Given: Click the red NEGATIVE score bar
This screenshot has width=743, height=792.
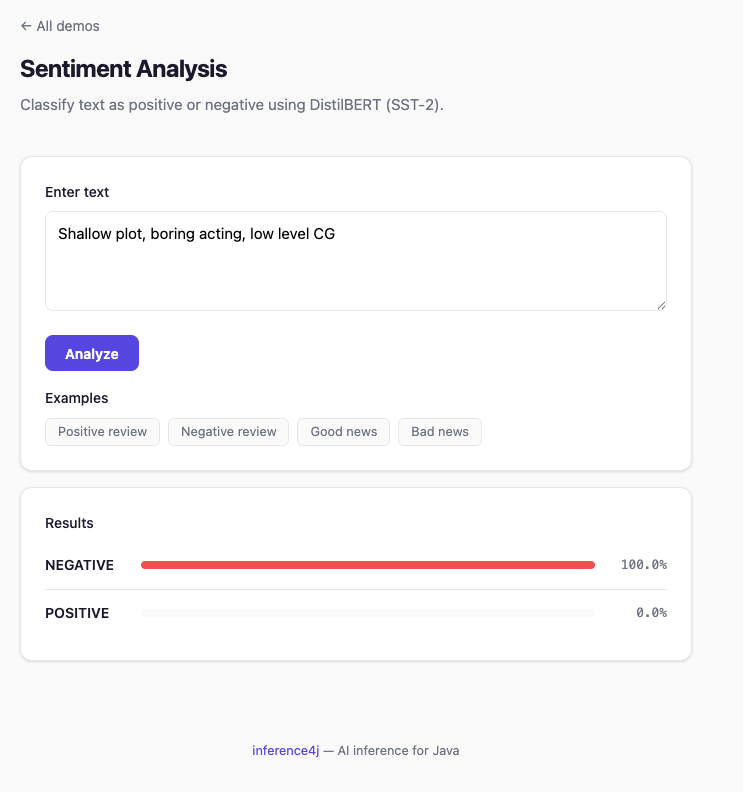Looking at the screenshot, I should point(367,565).
